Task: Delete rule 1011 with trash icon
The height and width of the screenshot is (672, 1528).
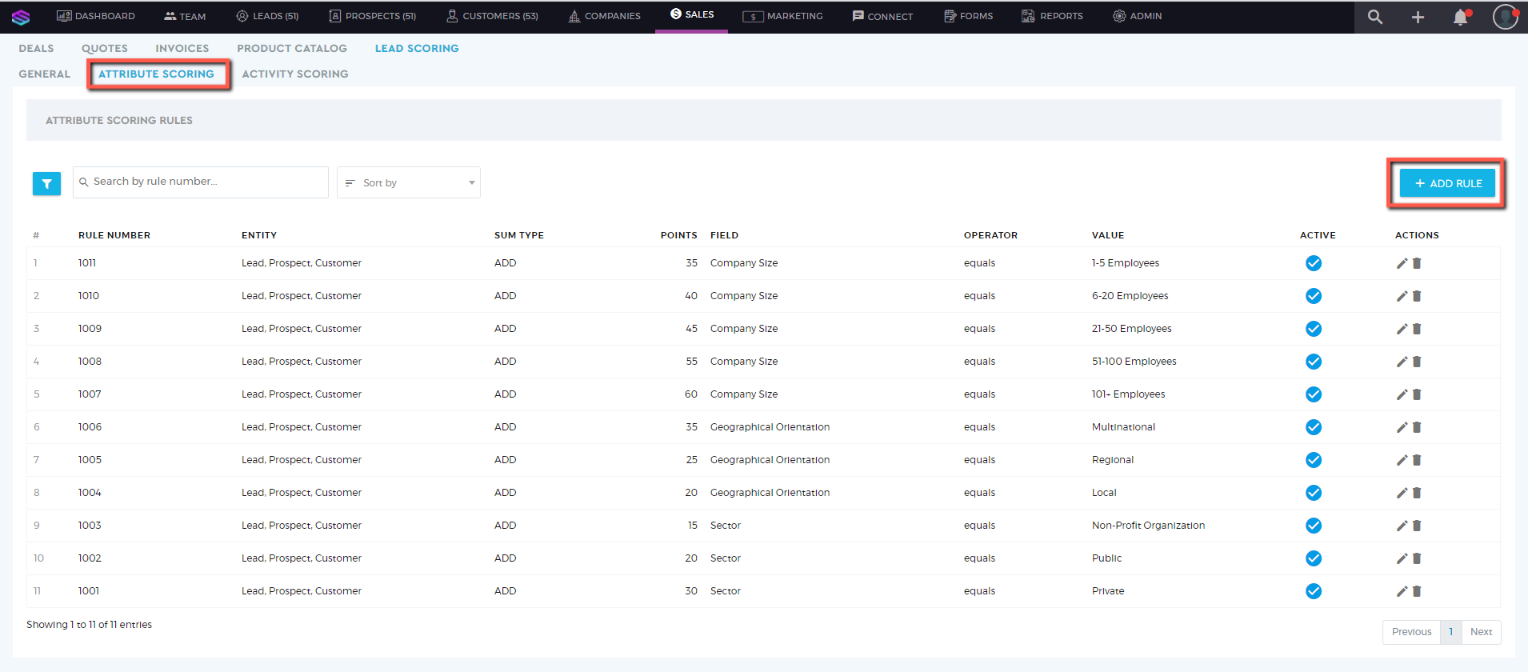Action: click(x=1417, y=263)
